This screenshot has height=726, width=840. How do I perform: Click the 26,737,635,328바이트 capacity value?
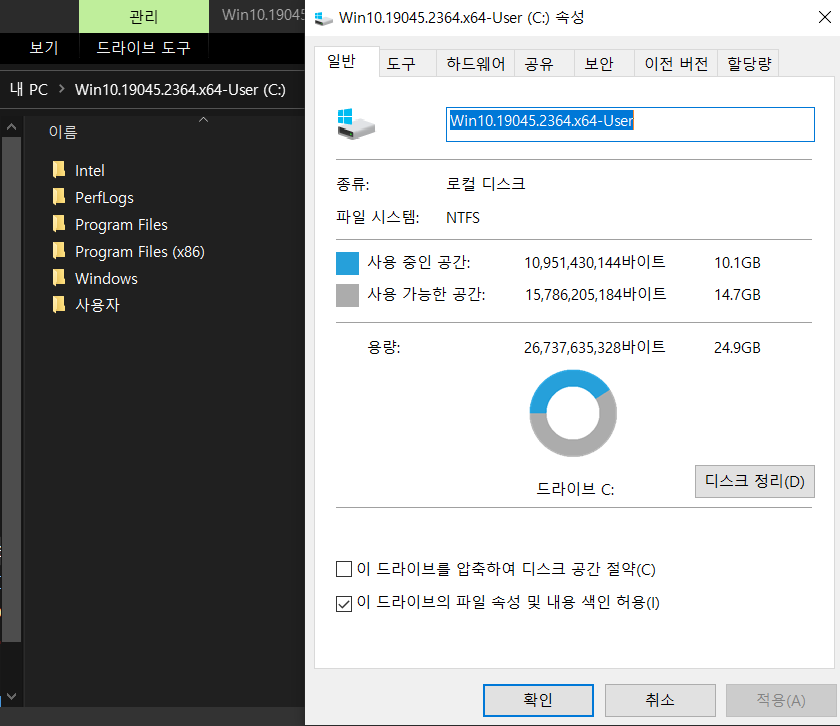pos(595,347)
